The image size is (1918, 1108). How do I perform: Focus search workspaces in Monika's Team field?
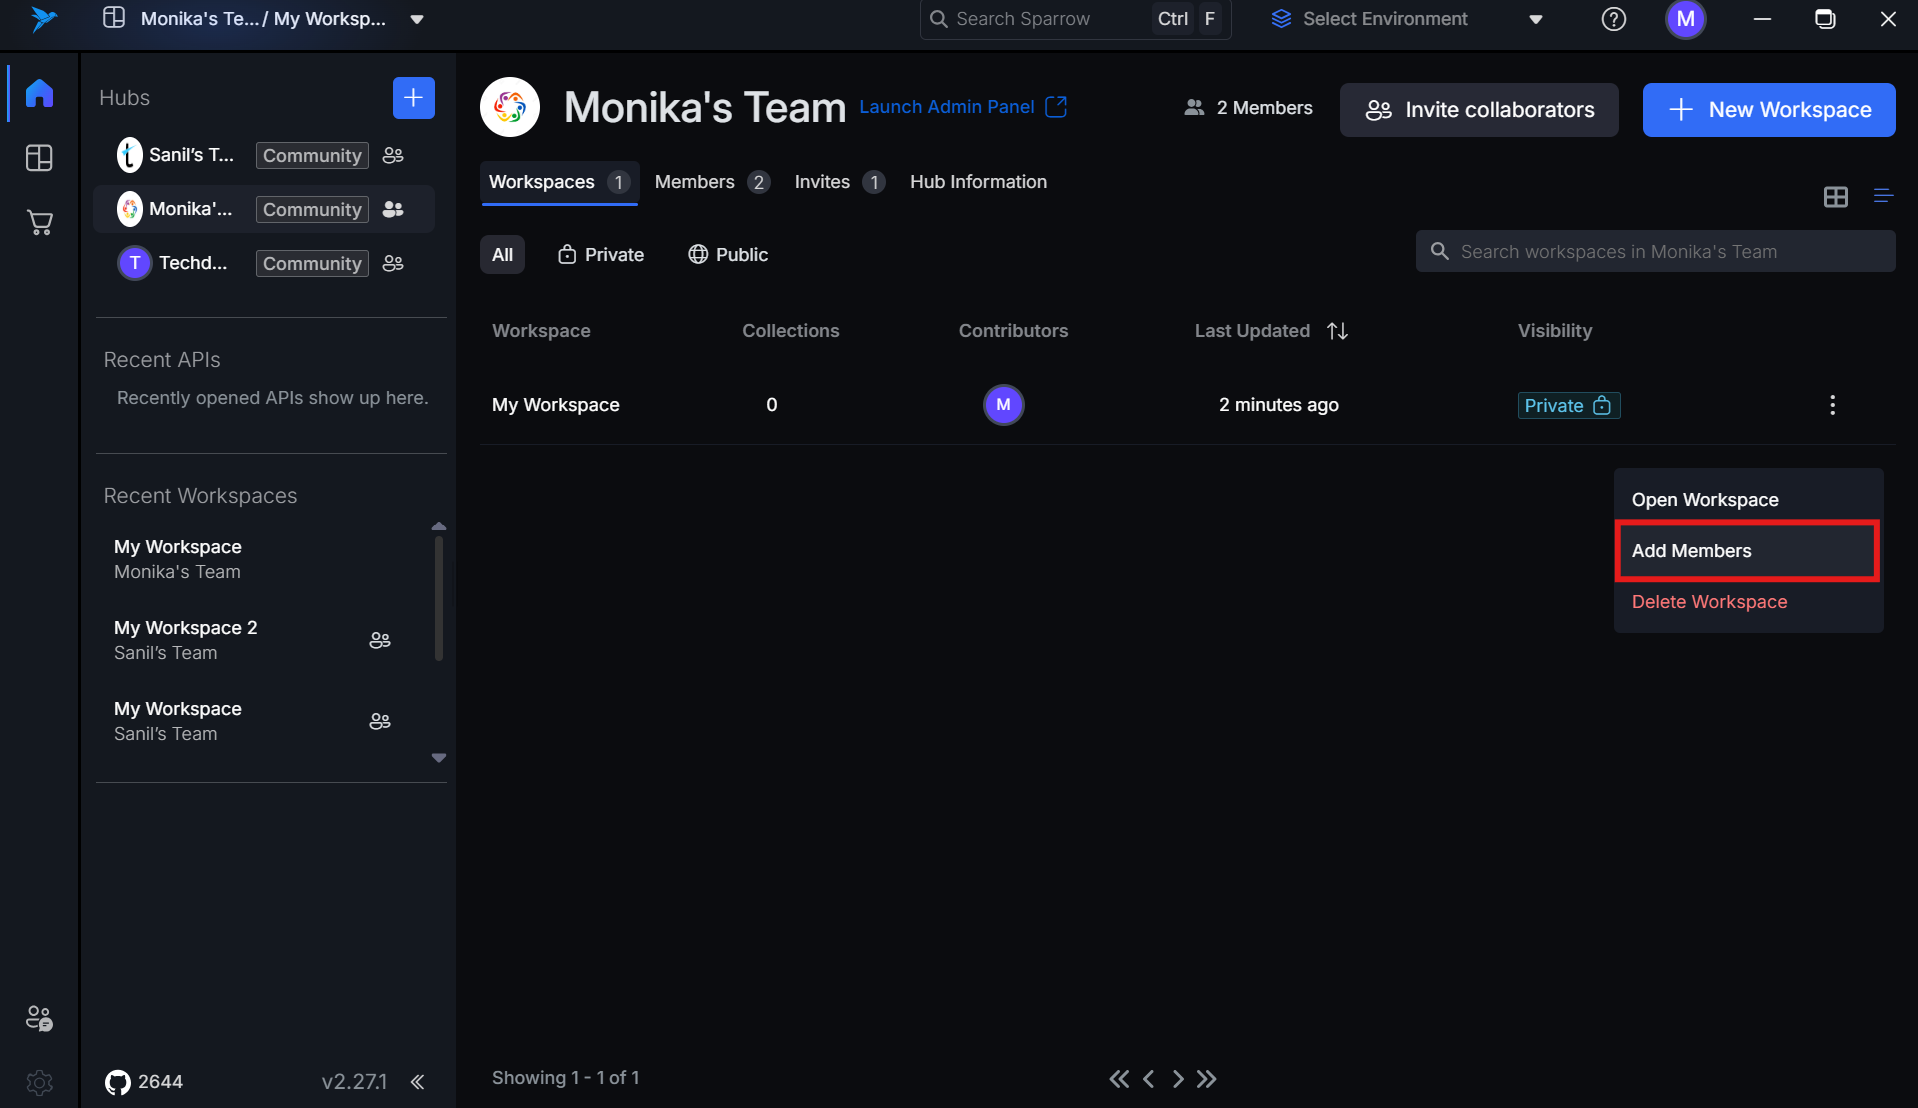tap(1655, 252)
